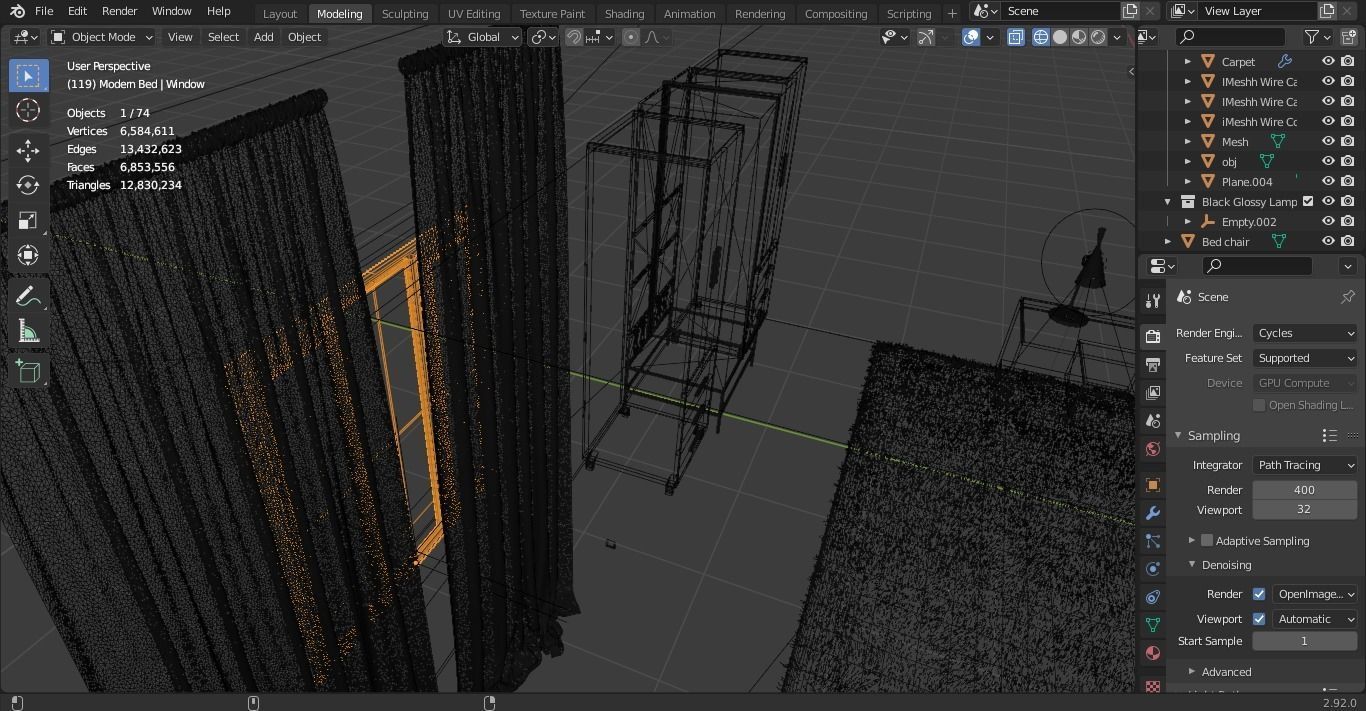This screenshot has width=1366, height=711.
Task: Switch to UV Editing workspace tab
Action: click(x=474, y=13)
